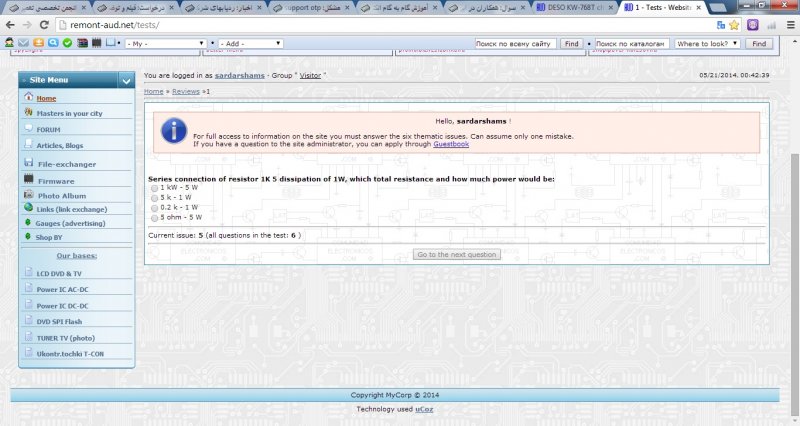The image size is (800, 426).
Task: Select the answer '5 ohm - 5 W'
Action: [x=155, y=218]
